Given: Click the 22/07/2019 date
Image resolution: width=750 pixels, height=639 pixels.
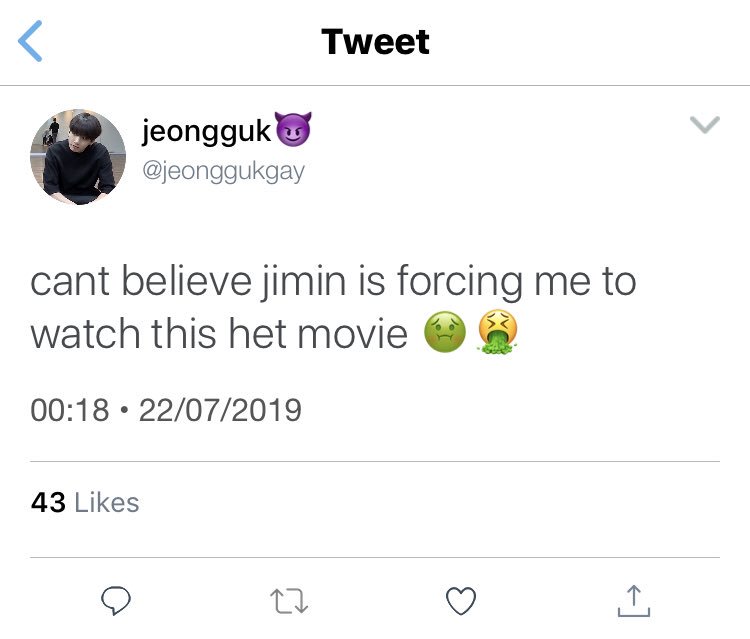Looking at the screenshot, I should [x=221, y=410].
